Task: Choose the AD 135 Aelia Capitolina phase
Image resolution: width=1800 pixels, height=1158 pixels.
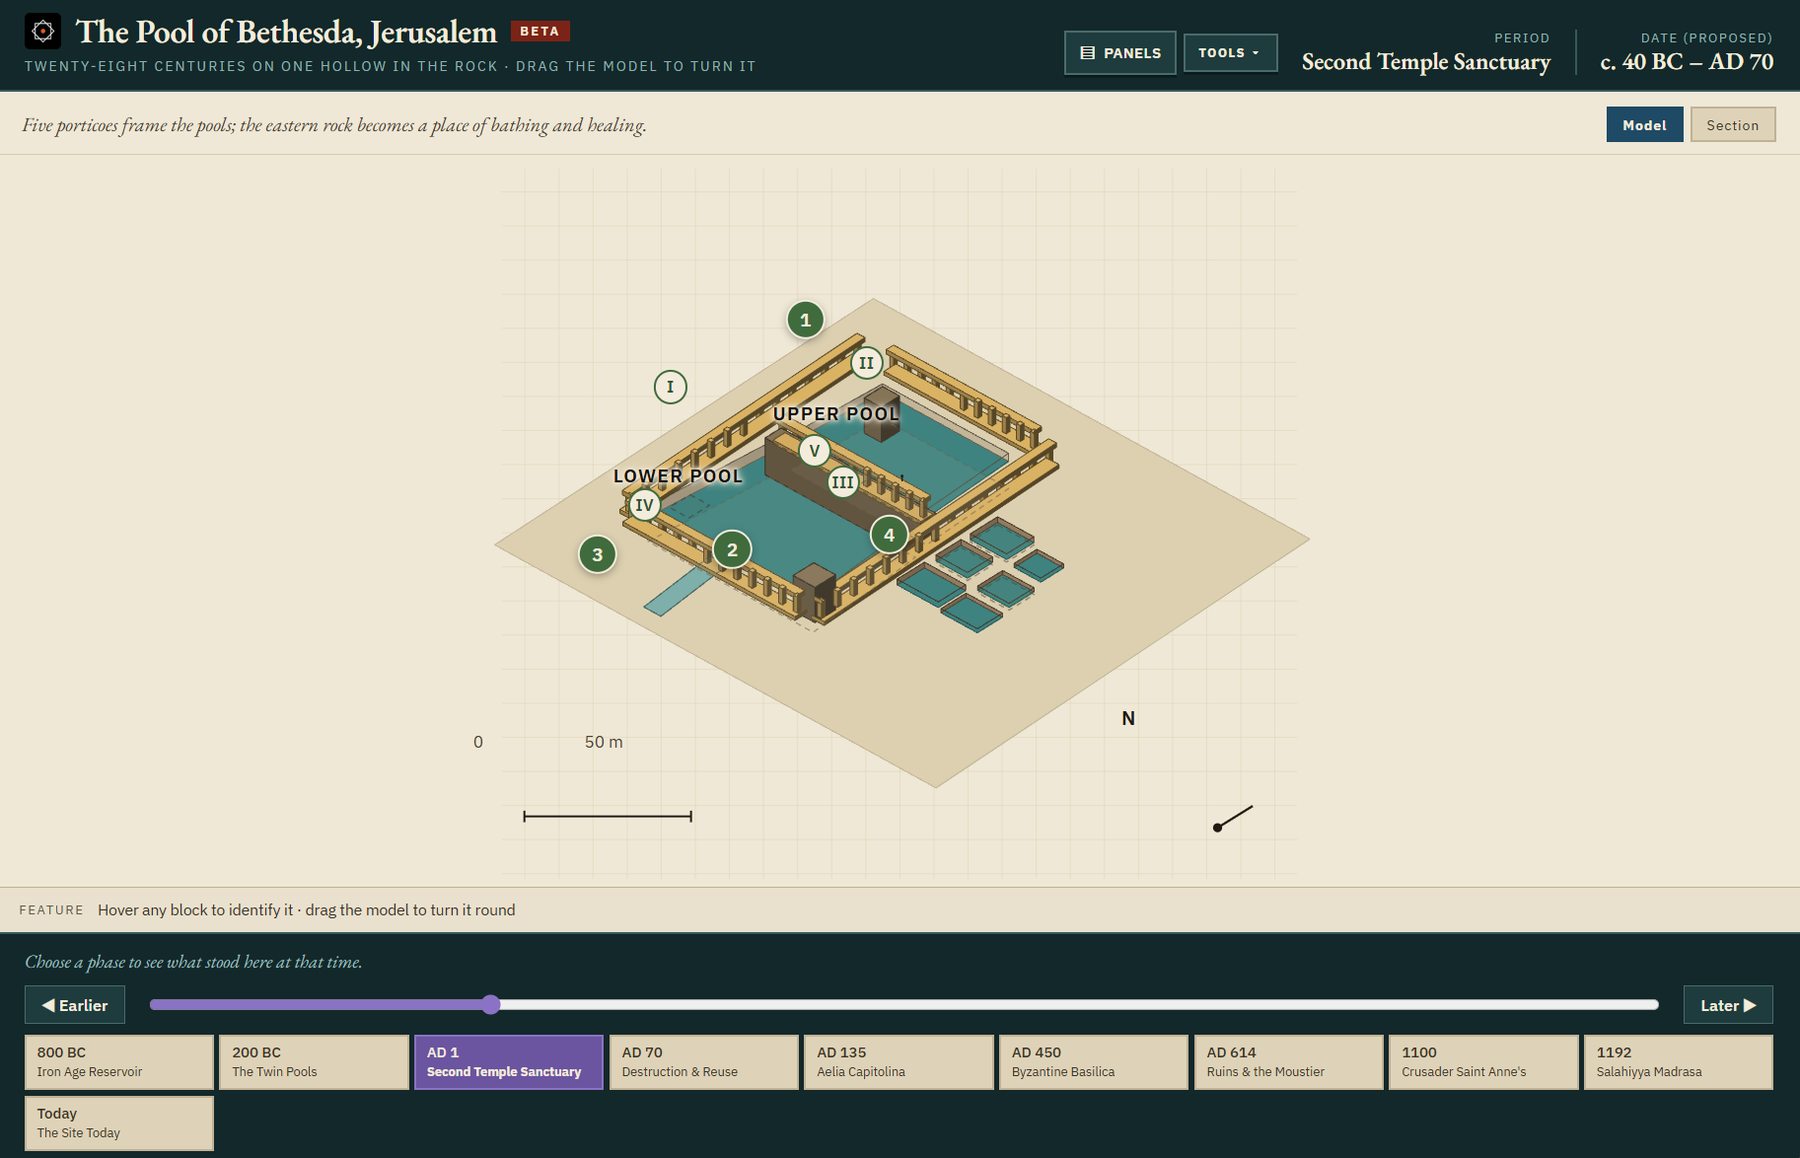Action: tap(899, 1062)
